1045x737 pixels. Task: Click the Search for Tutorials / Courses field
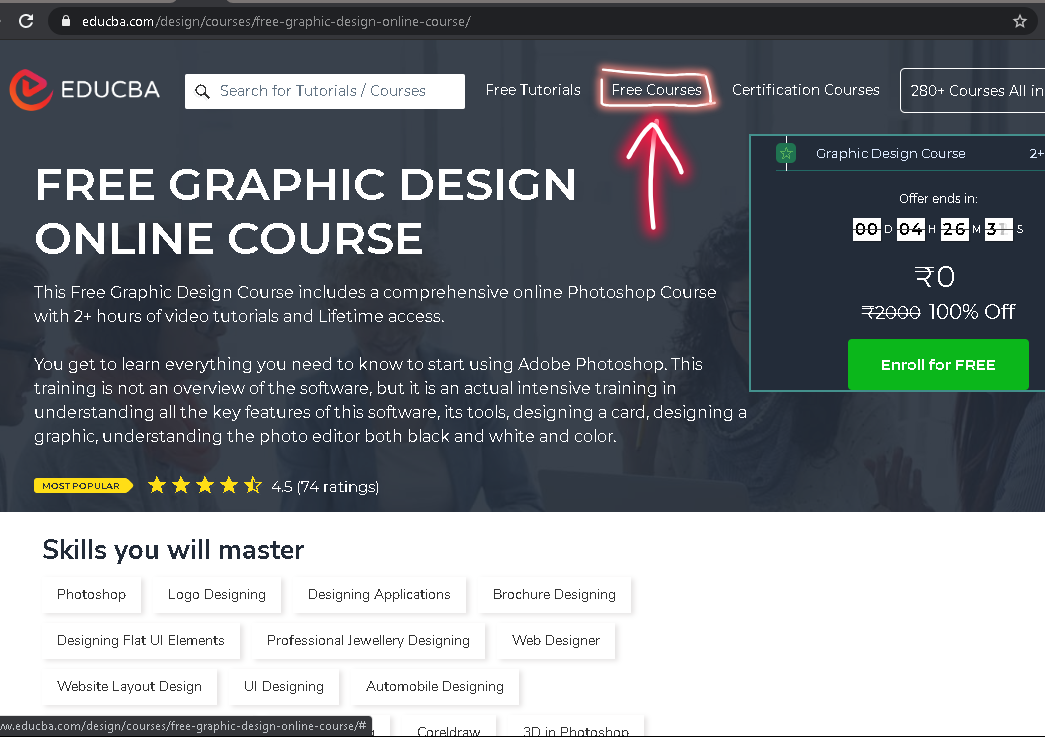click(x=324, y=91)
